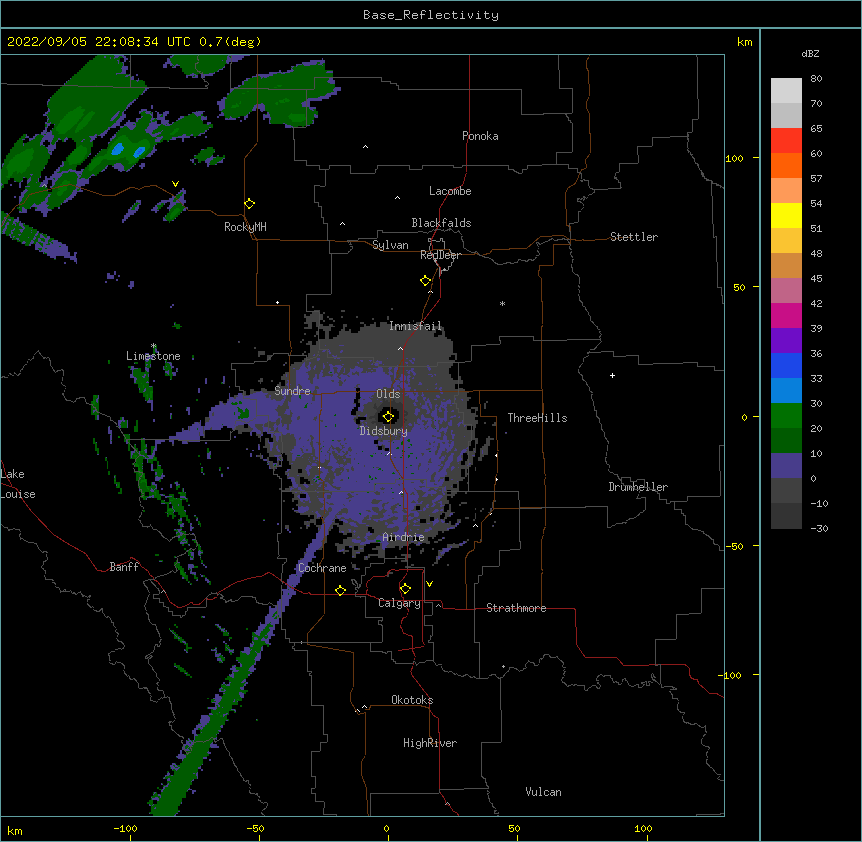This screenshot has width=862, height=842.
Task: Click the RockyMH town label
Action: click(245, 227)
